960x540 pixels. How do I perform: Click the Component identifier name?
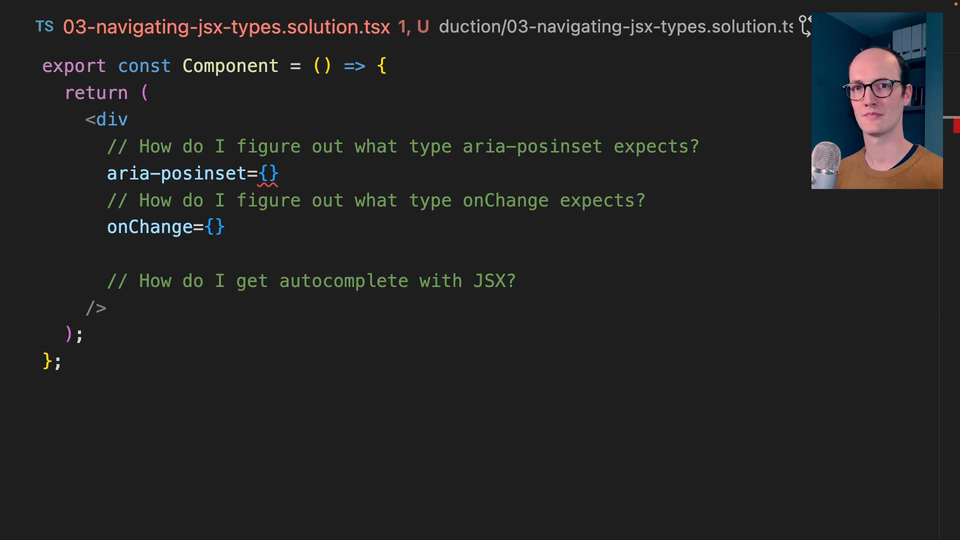pyautogui.click(x=230, y=66)
